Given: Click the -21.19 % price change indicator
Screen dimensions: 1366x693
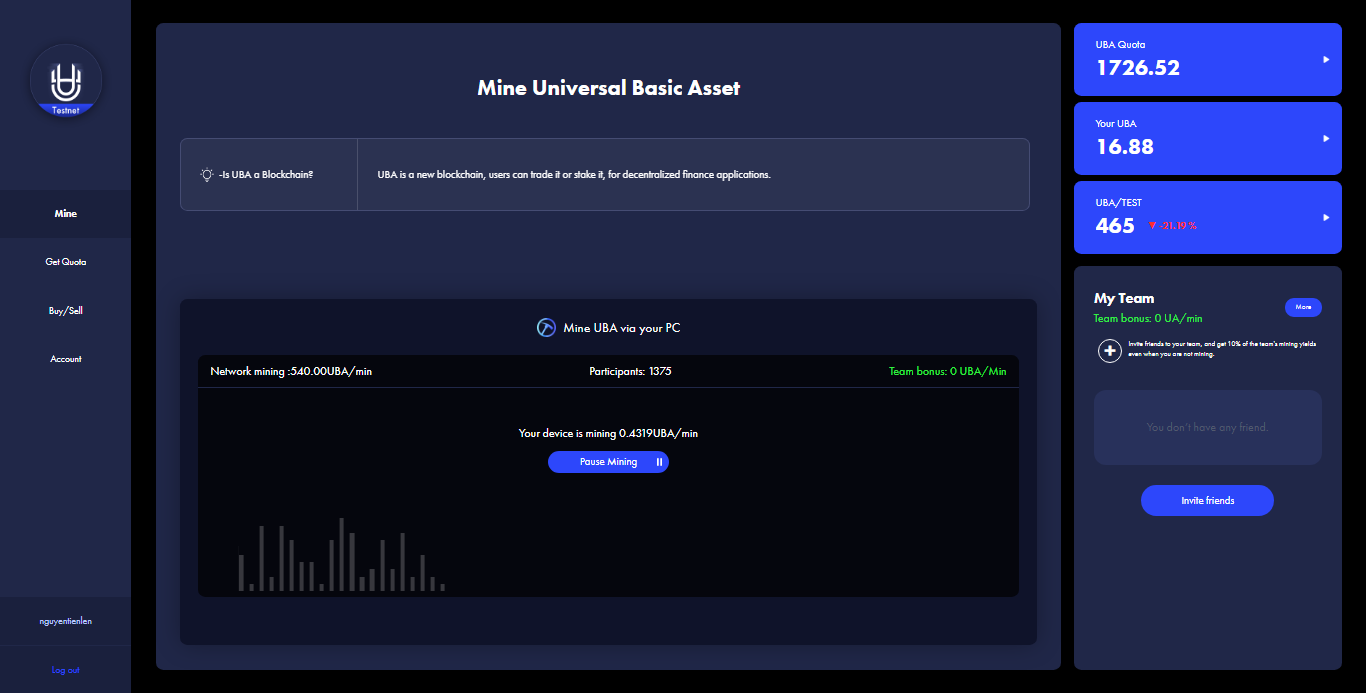Looking at the screenshot, I should pos(1172,226).
